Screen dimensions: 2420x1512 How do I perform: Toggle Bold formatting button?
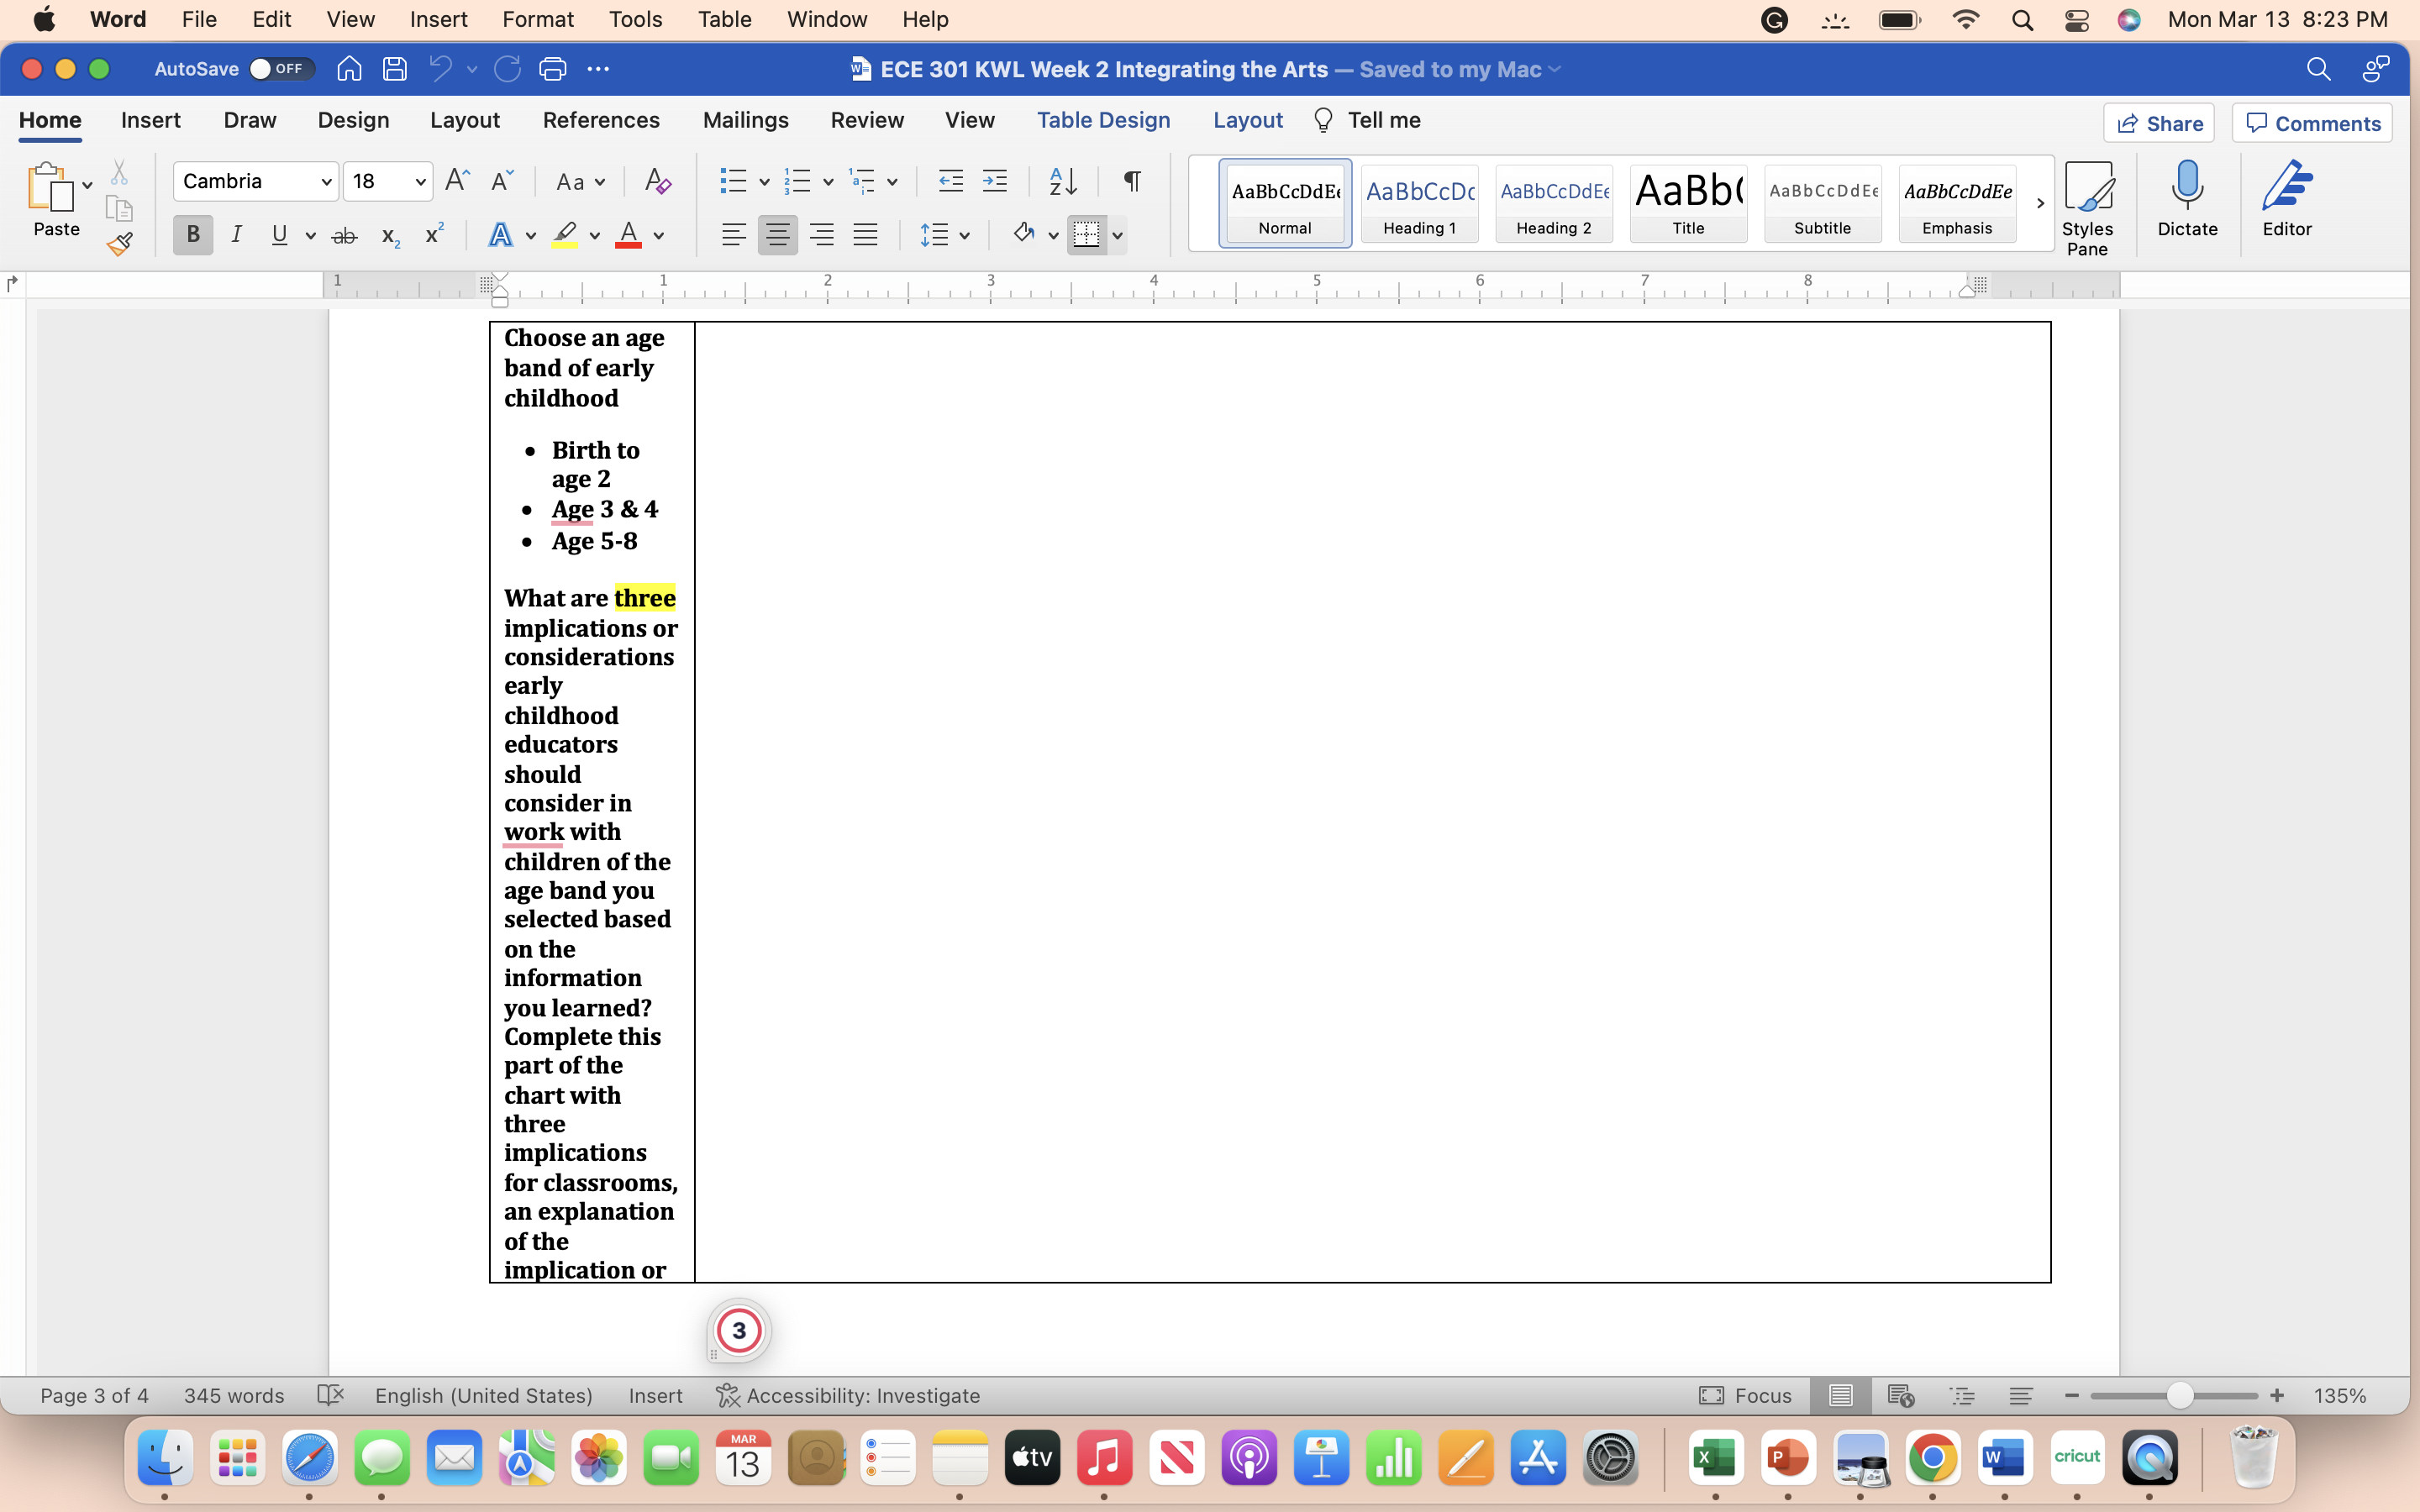click(x=193, y=236)
